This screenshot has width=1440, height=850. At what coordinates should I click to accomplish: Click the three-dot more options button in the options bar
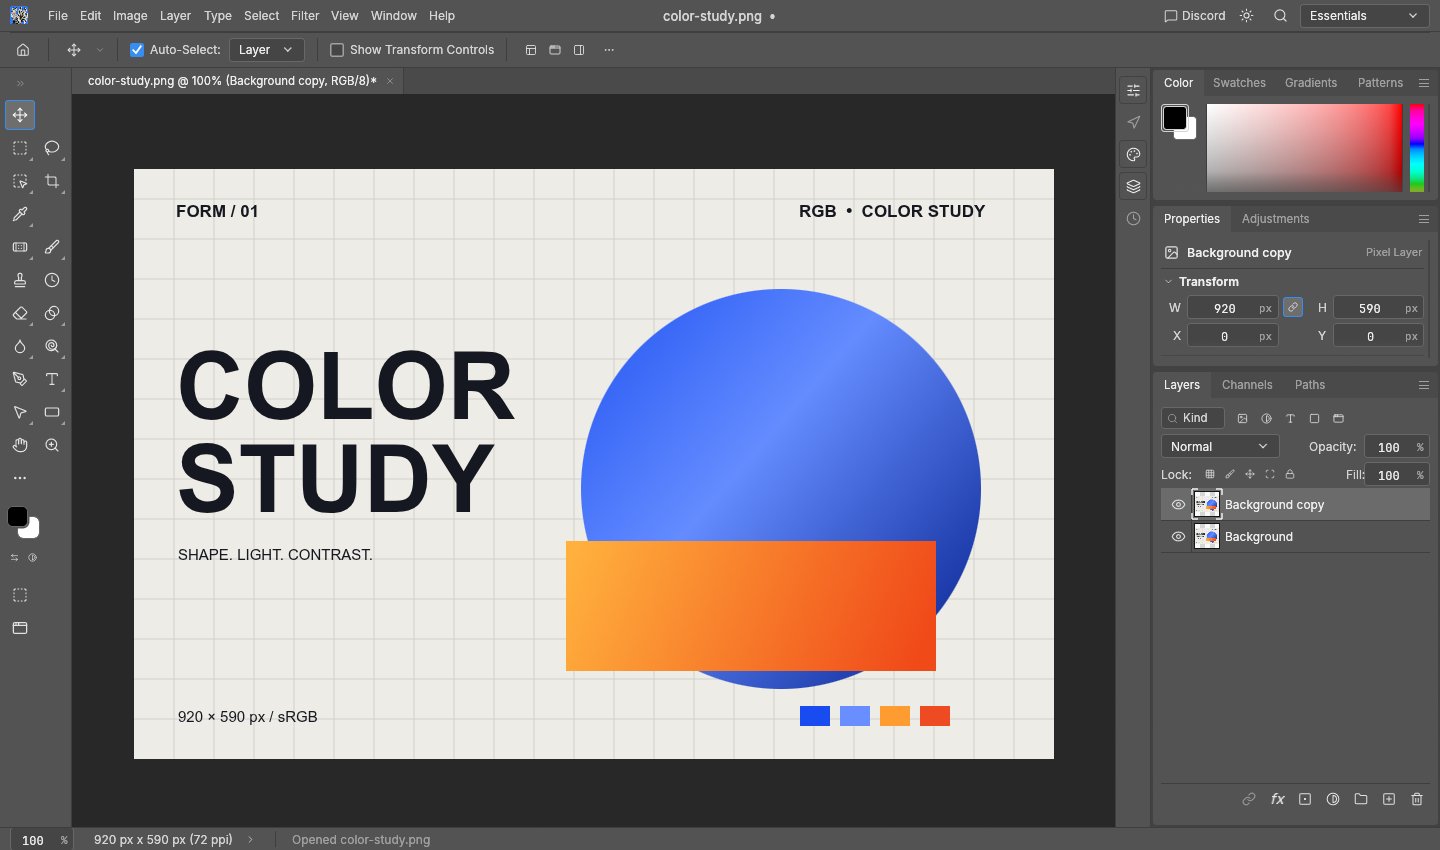pyautogui.click(x=609, y=50)
